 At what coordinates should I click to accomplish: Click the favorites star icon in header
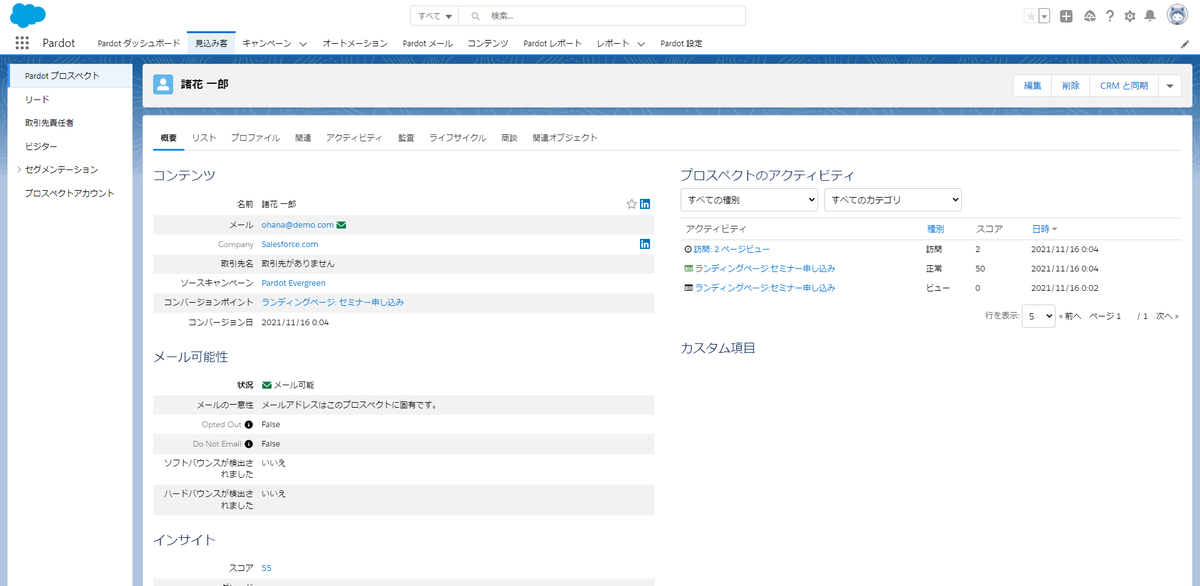(x=1030, y=16)
